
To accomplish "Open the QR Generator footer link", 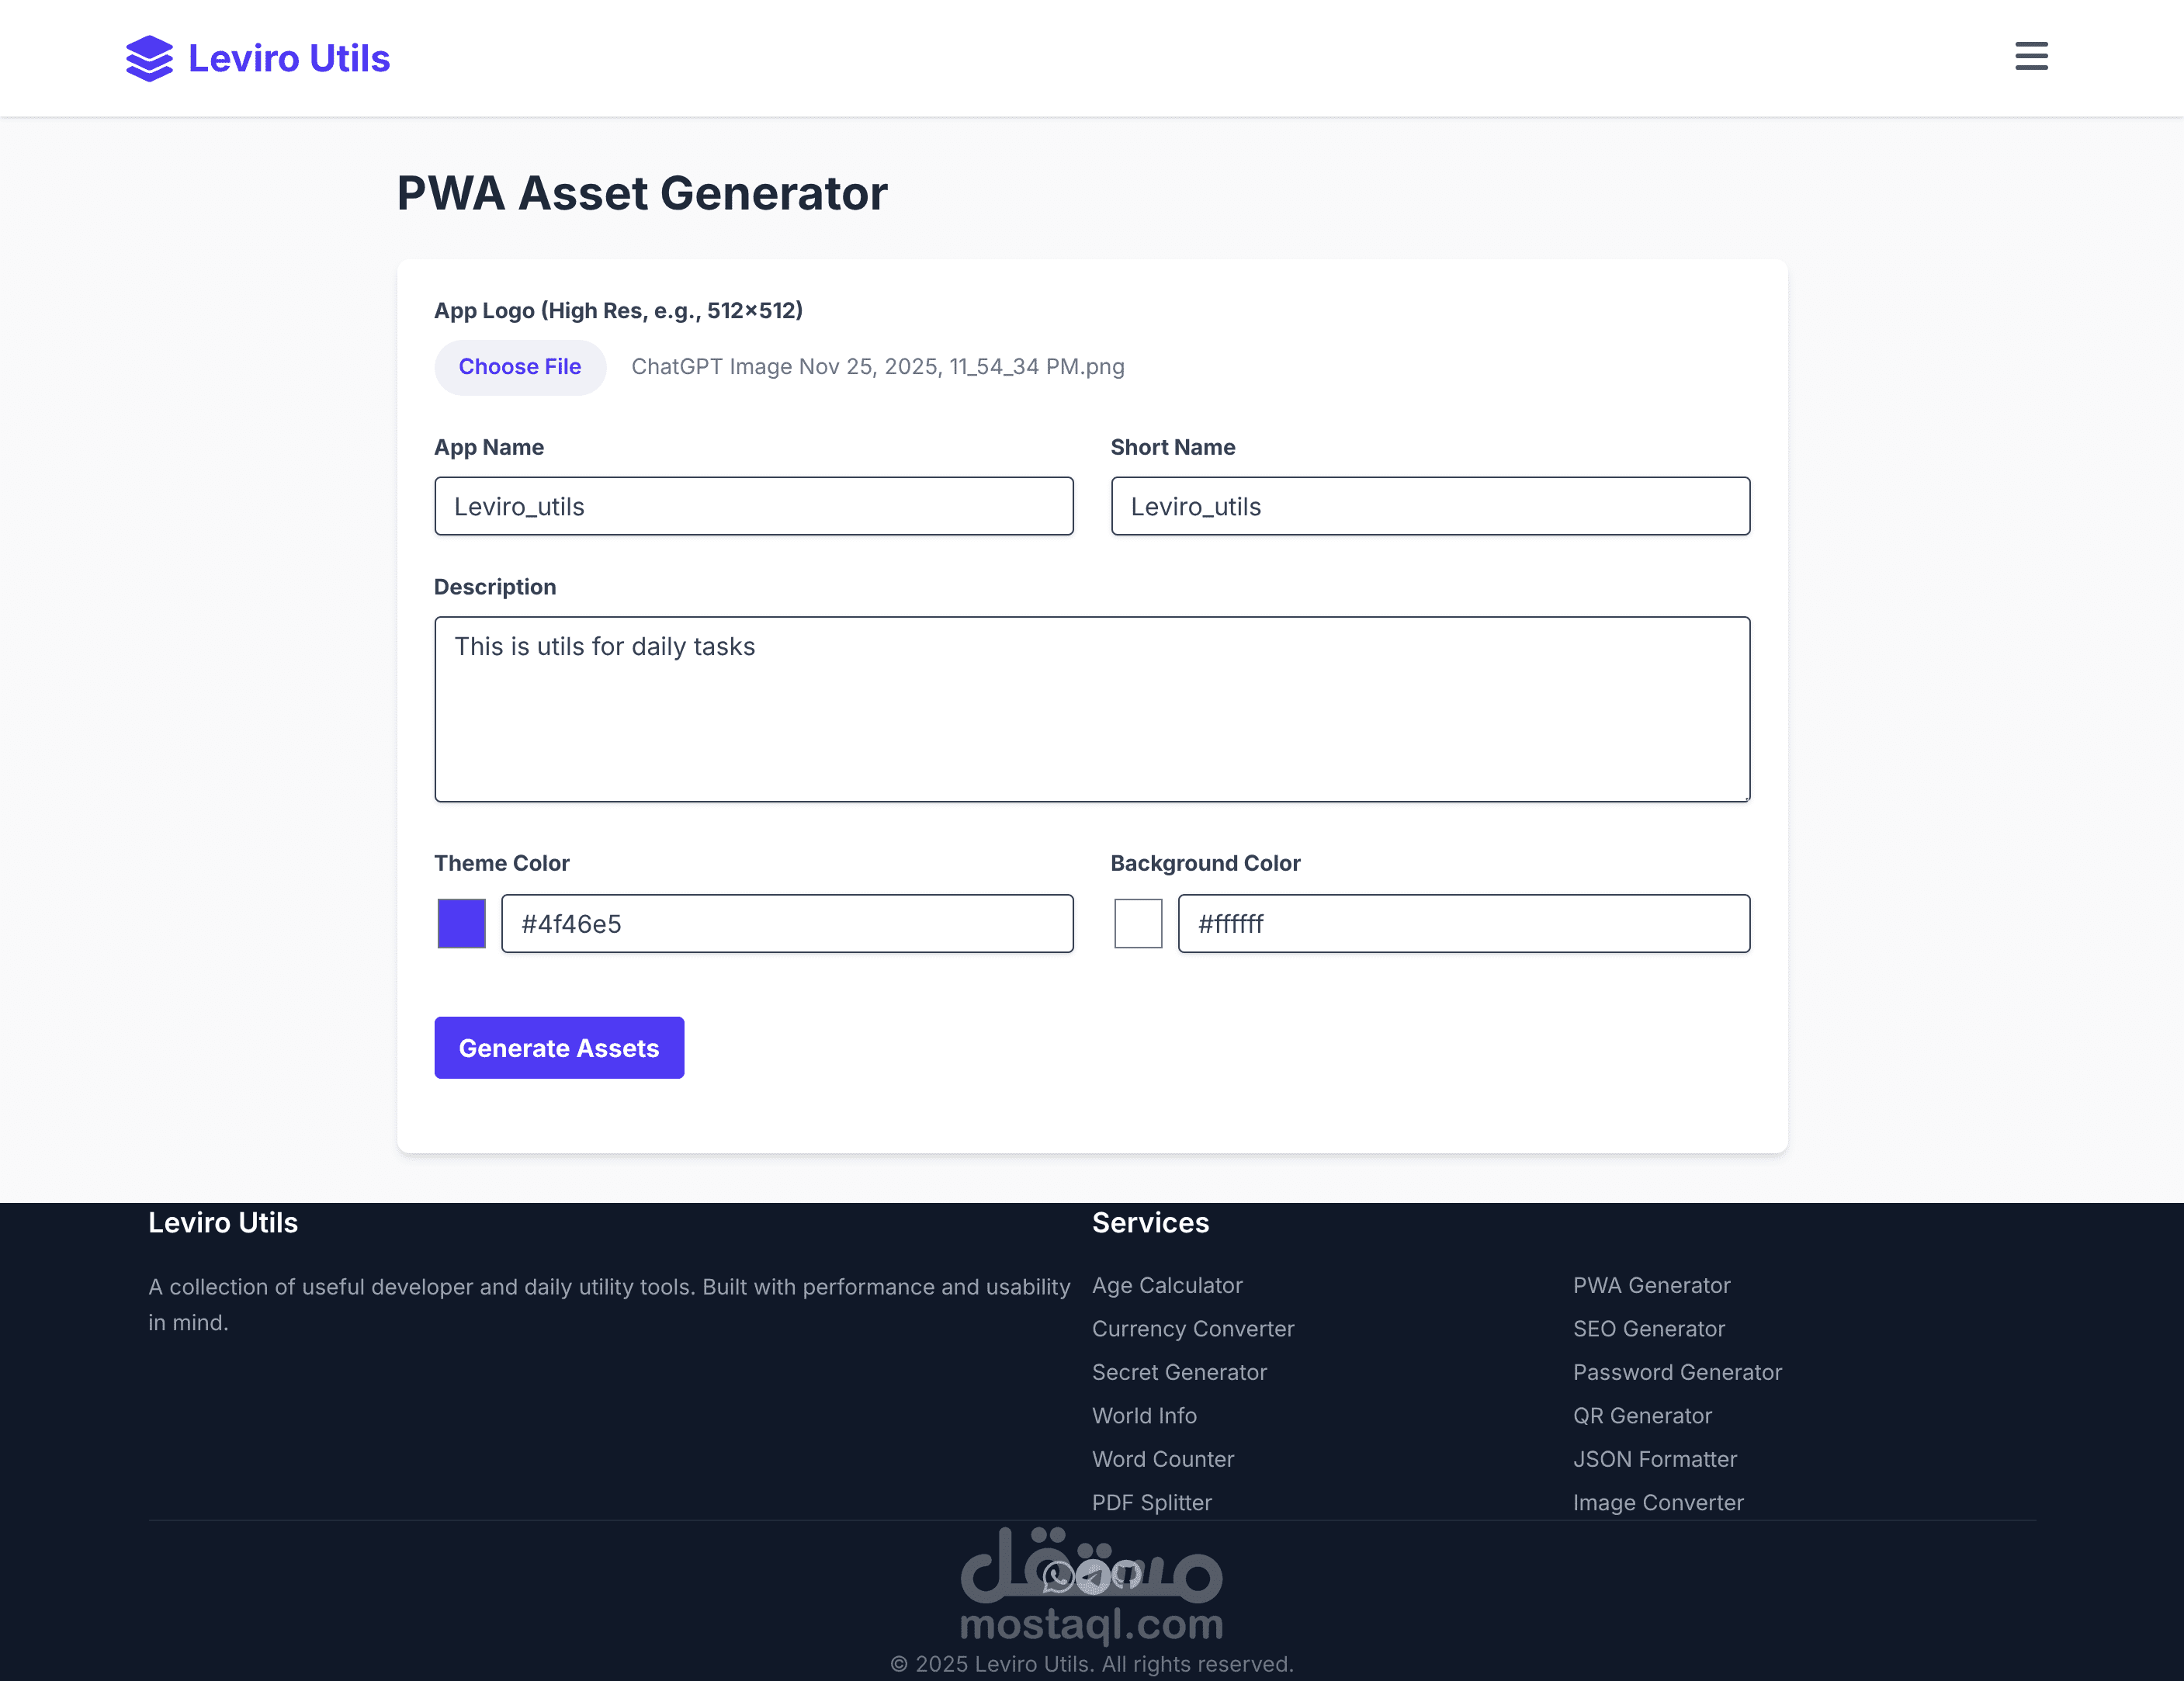I will (1642, 1416).
